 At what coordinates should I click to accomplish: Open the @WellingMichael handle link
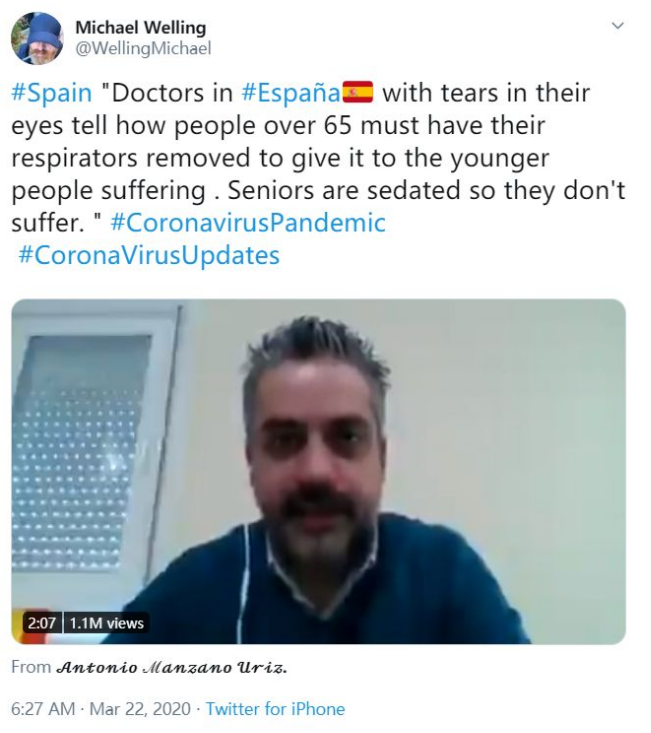pos(143,48)
